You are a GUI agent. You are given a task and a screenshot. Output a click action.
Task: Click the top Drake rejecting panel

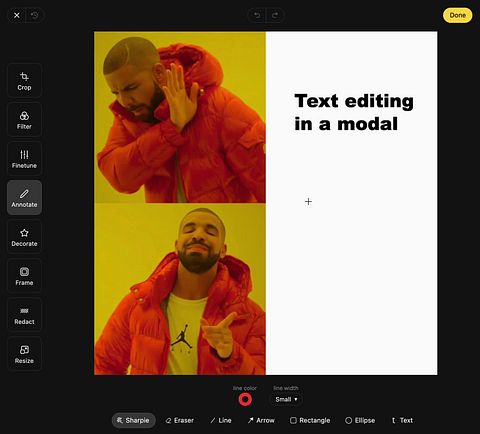(180, 117)
